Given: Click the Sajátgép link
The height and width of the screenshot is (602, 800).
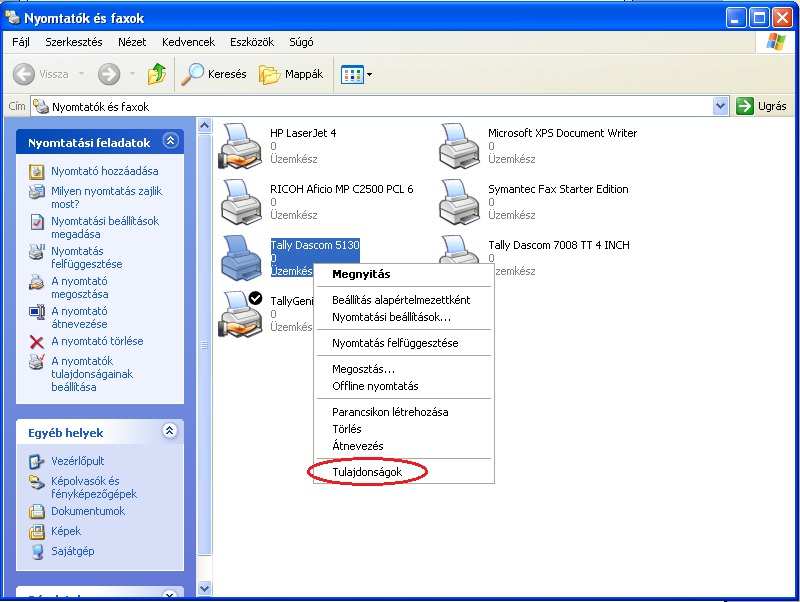Looking at the screenshot, I should [72, 551].
